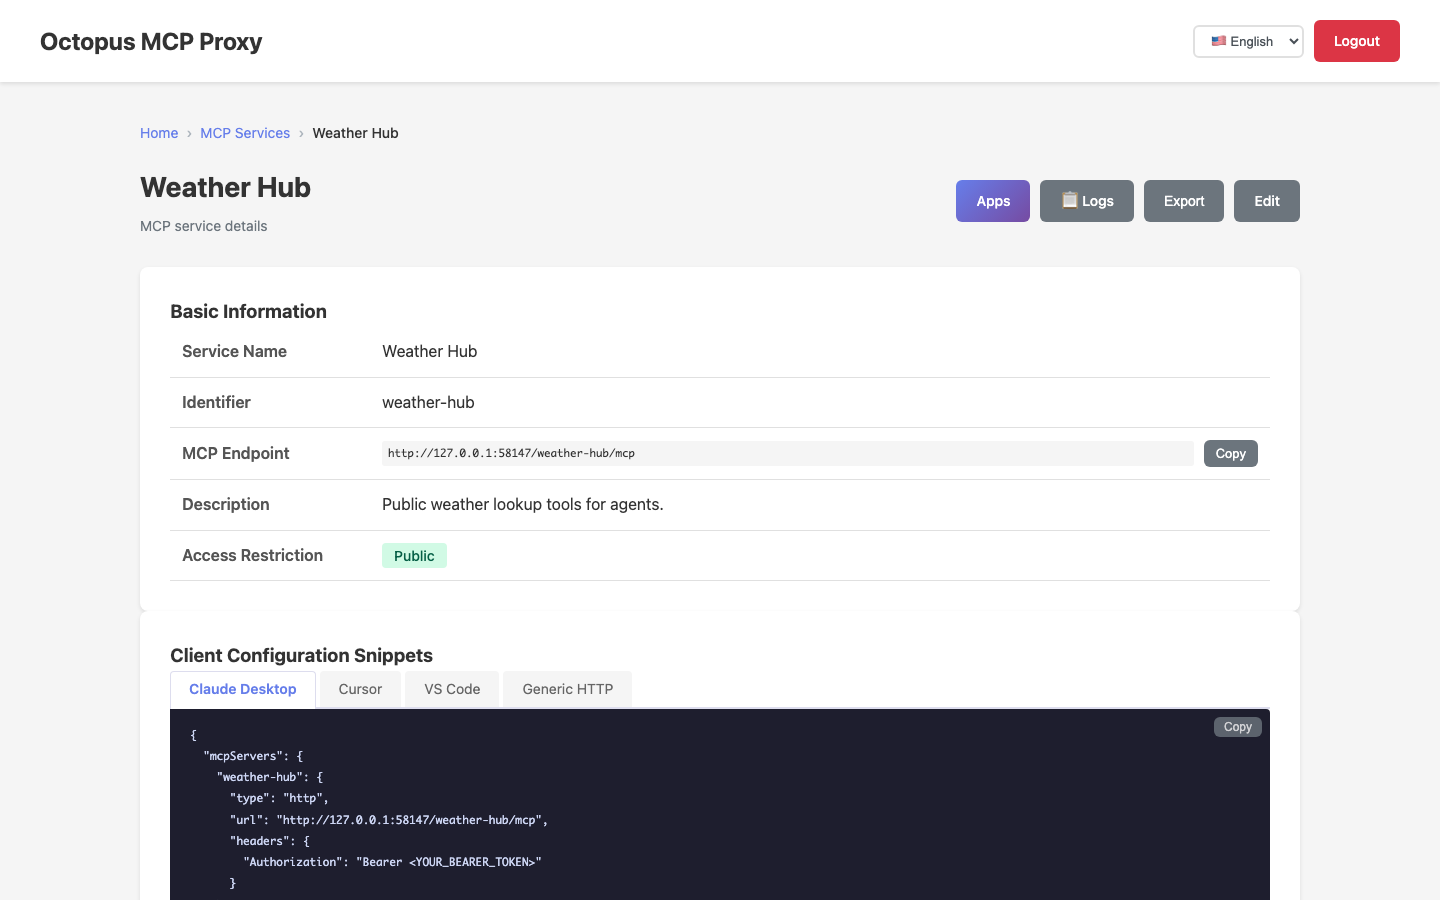This screenshot has height=900, width=1440.
Task: Click the Description row label
Action: click(226, 504)
